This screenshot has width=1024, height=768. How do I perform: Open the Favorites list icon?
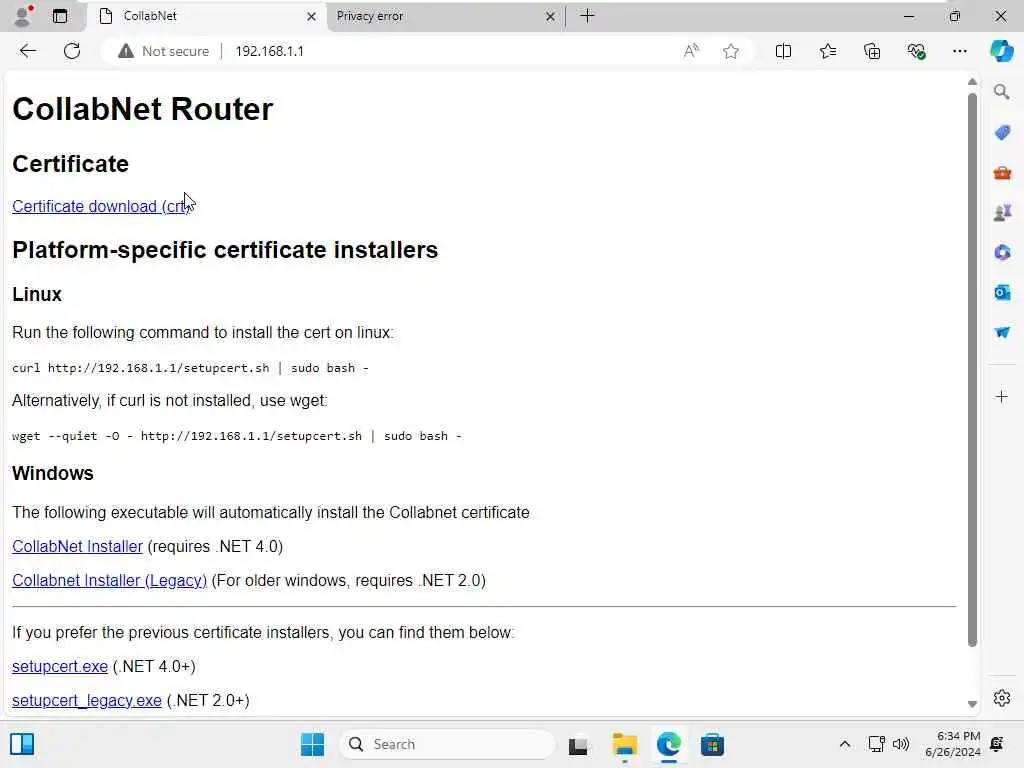[x=827, y=51]
